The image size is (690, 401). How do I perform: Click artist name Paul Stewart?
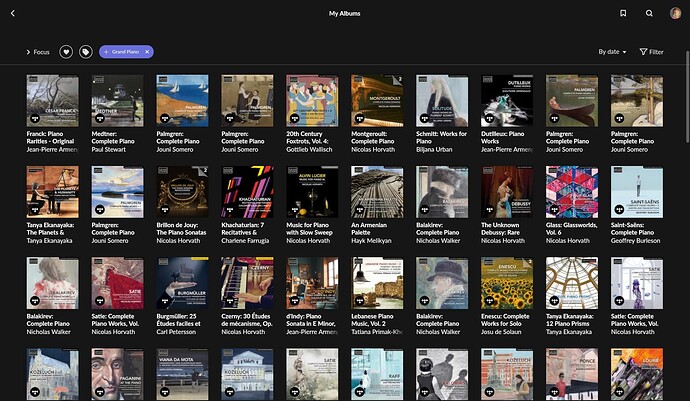click(x=109, y=150)
